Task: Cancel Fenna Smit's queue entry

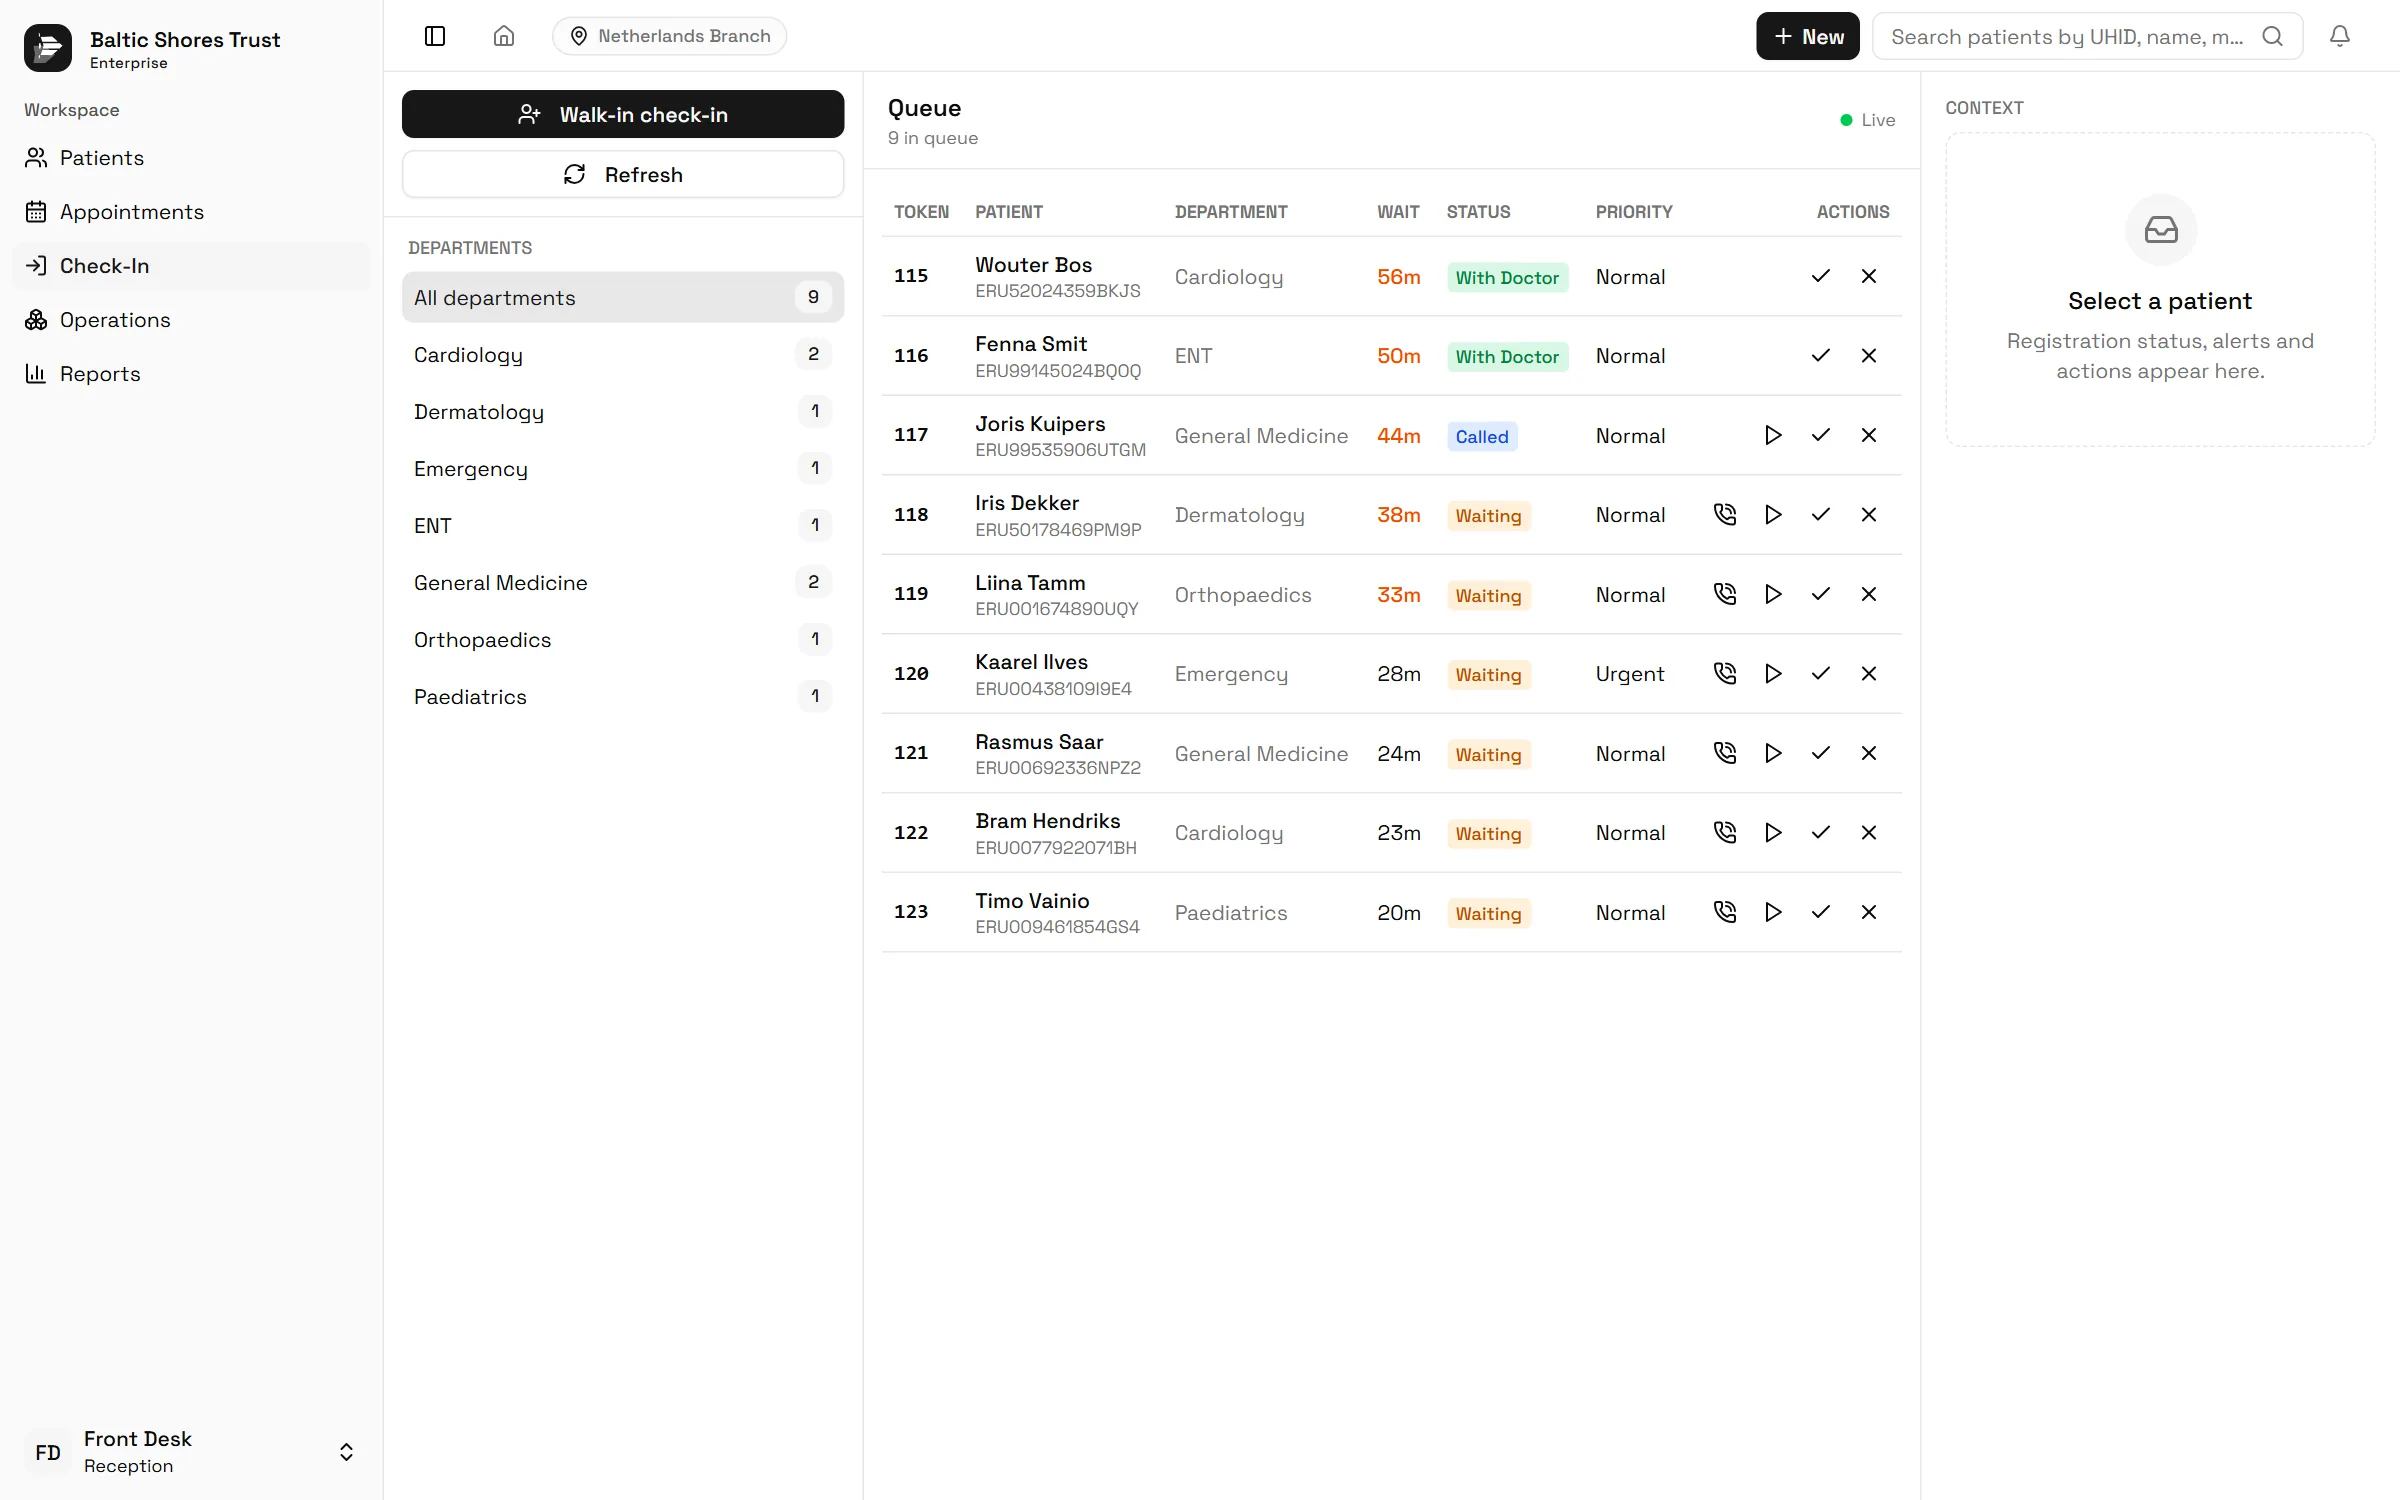Action: [1869, 355]
